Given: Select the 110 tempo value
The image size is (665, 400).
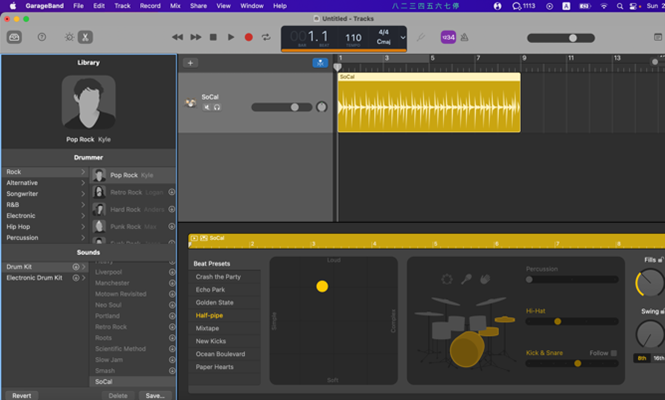Looking at the screenshot, I should coord(353,38).
